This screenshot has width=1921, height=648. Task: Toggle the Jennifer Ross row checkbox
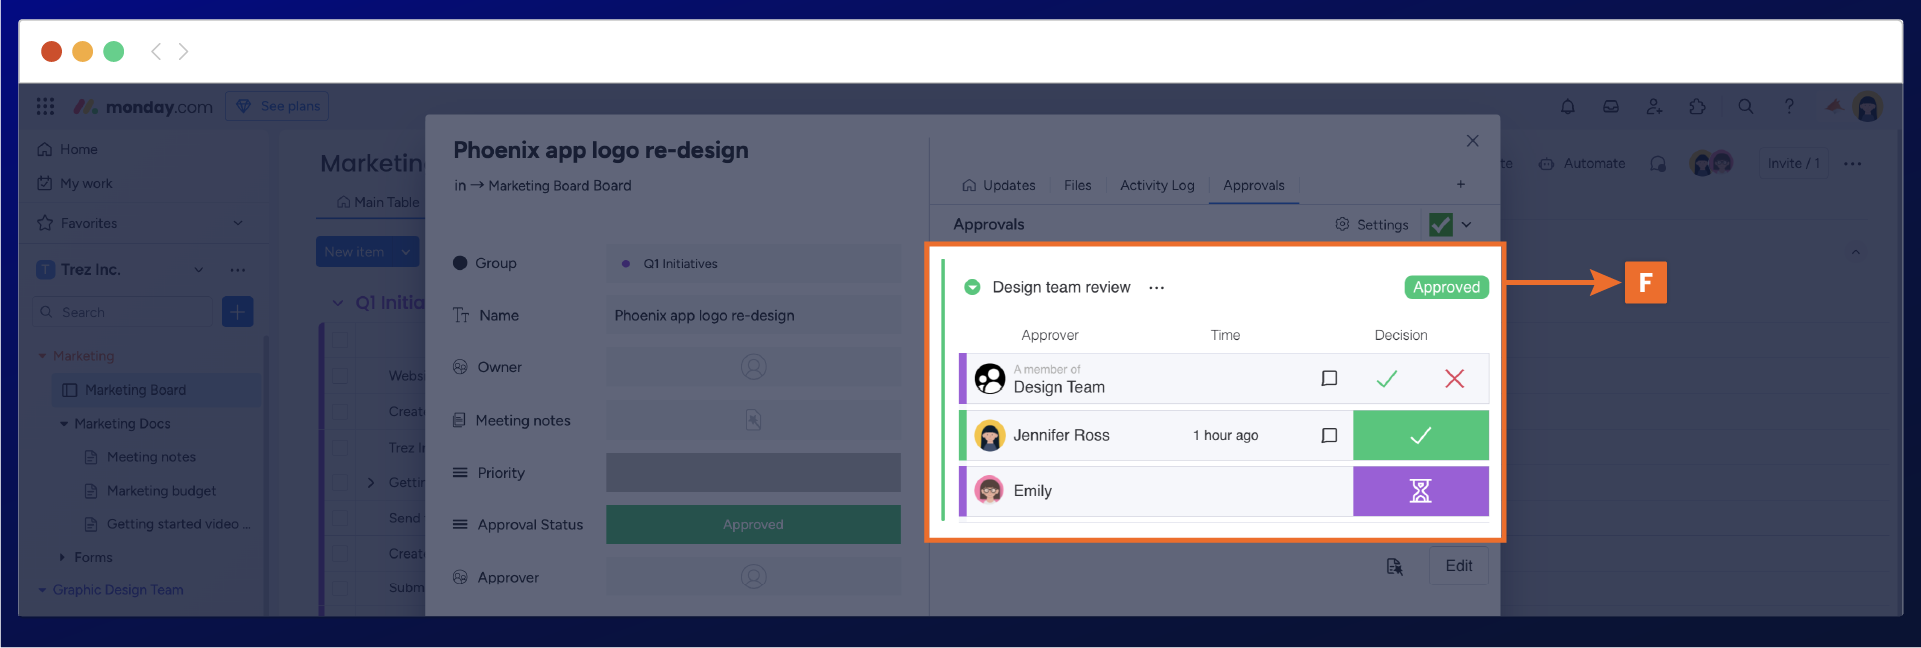click(1329, 436)
